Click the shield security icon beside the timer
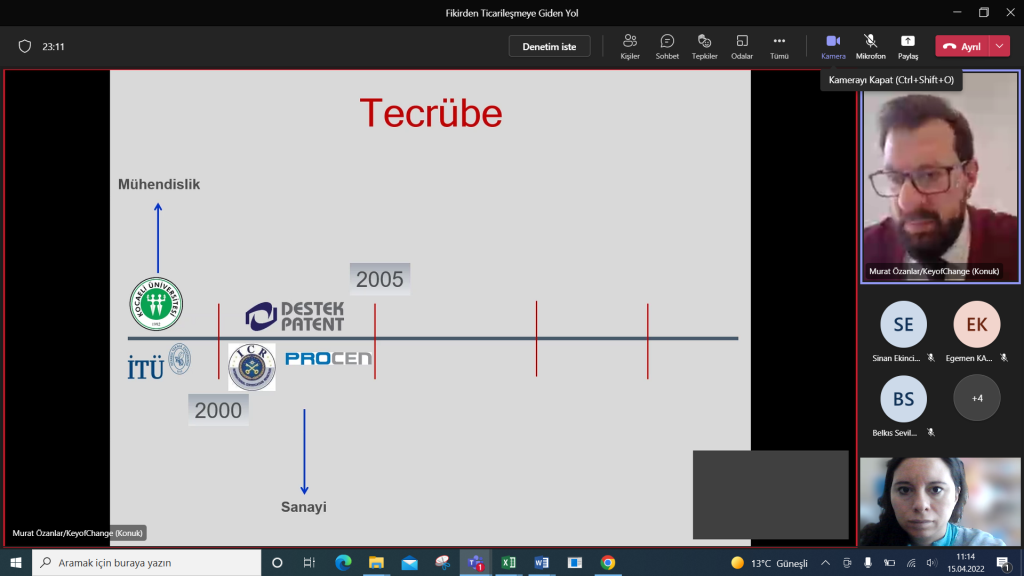Viewport: 1024px width, 576px height. click(x=25, y=46)
